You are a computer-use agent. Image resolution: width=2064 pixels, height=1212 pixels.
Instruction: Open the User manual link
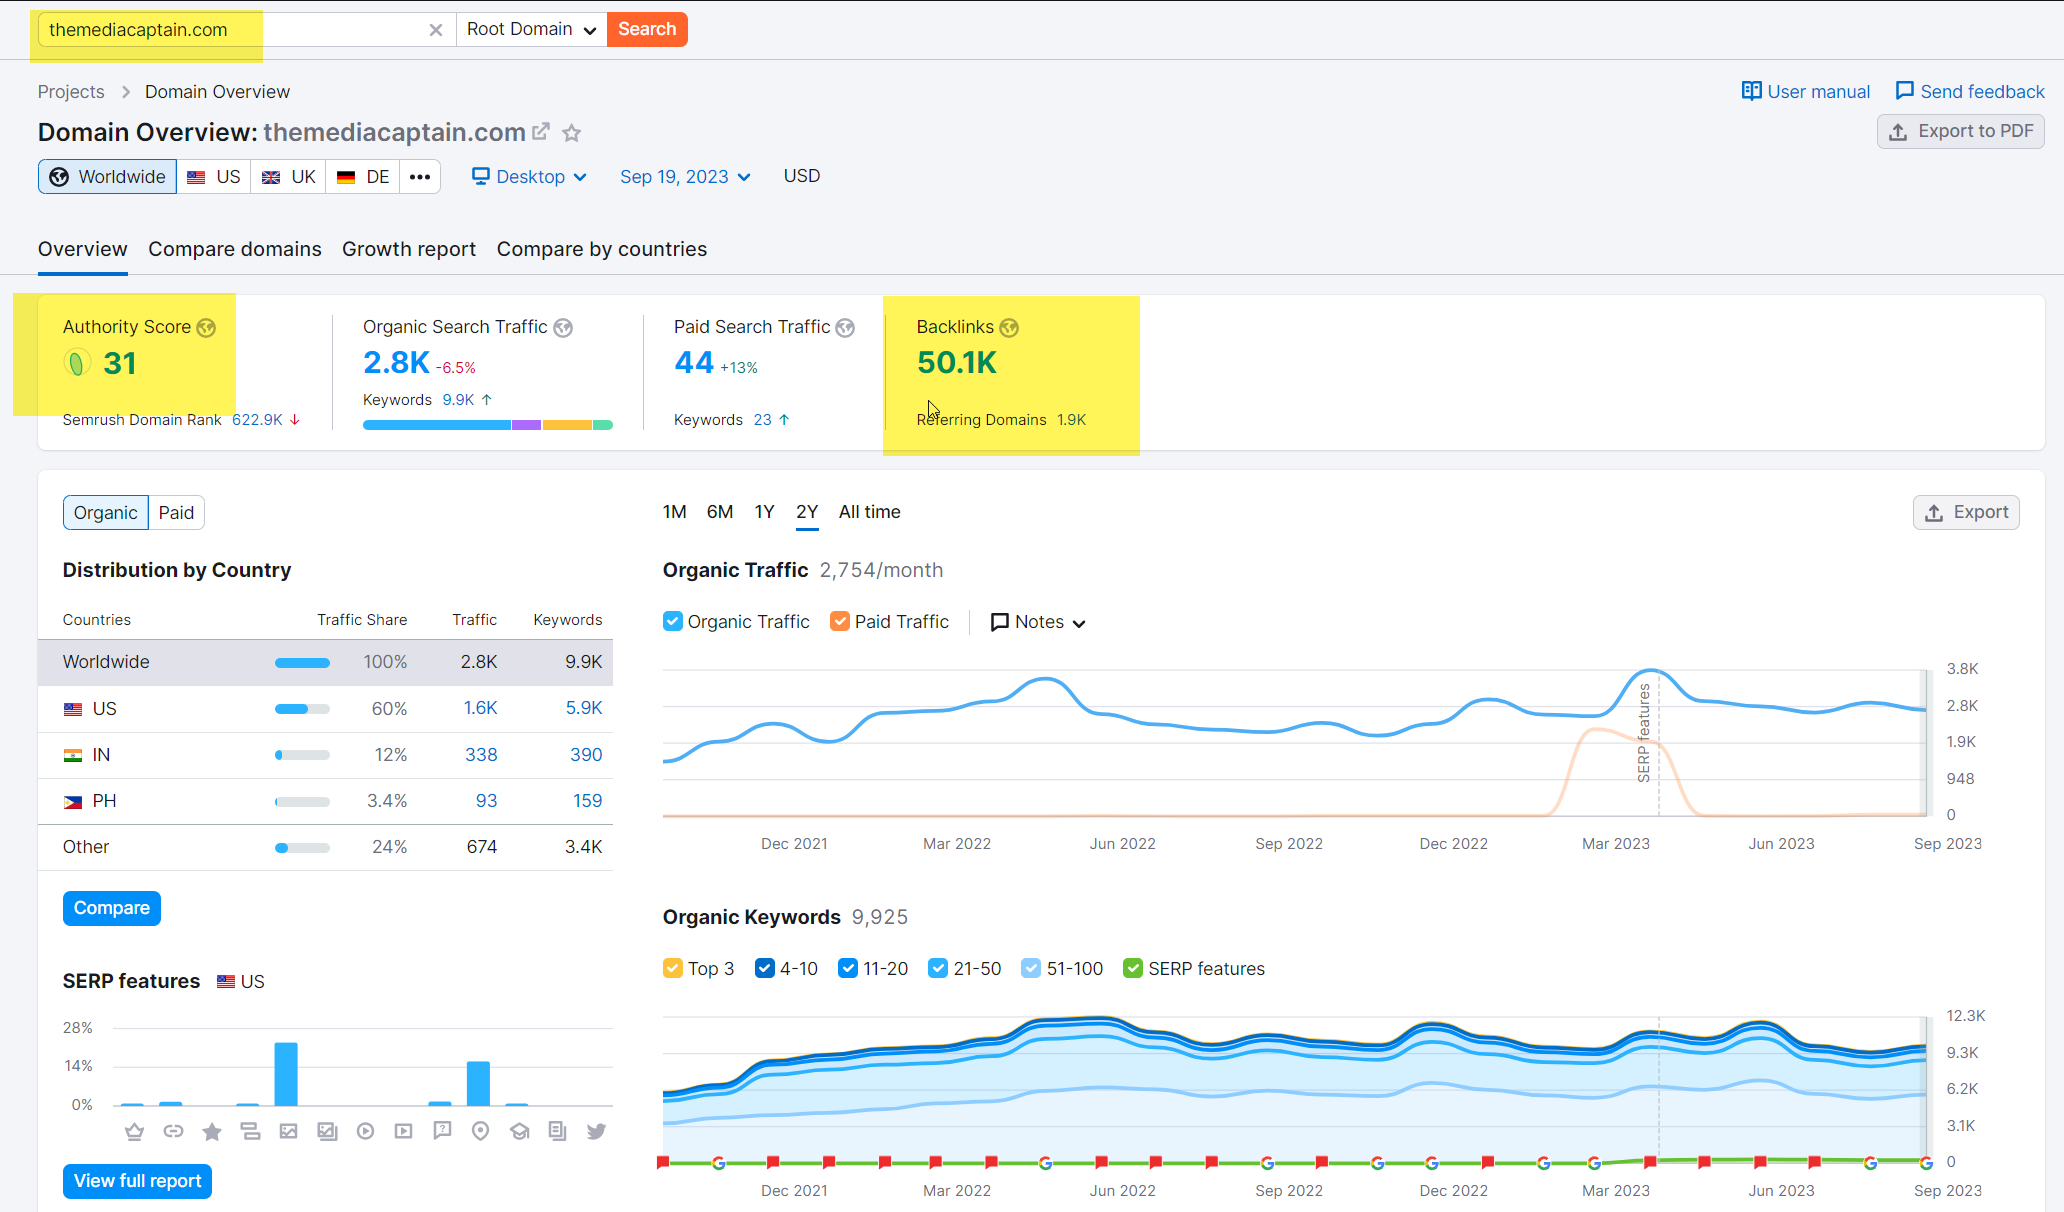click(x=1805, y=92)
